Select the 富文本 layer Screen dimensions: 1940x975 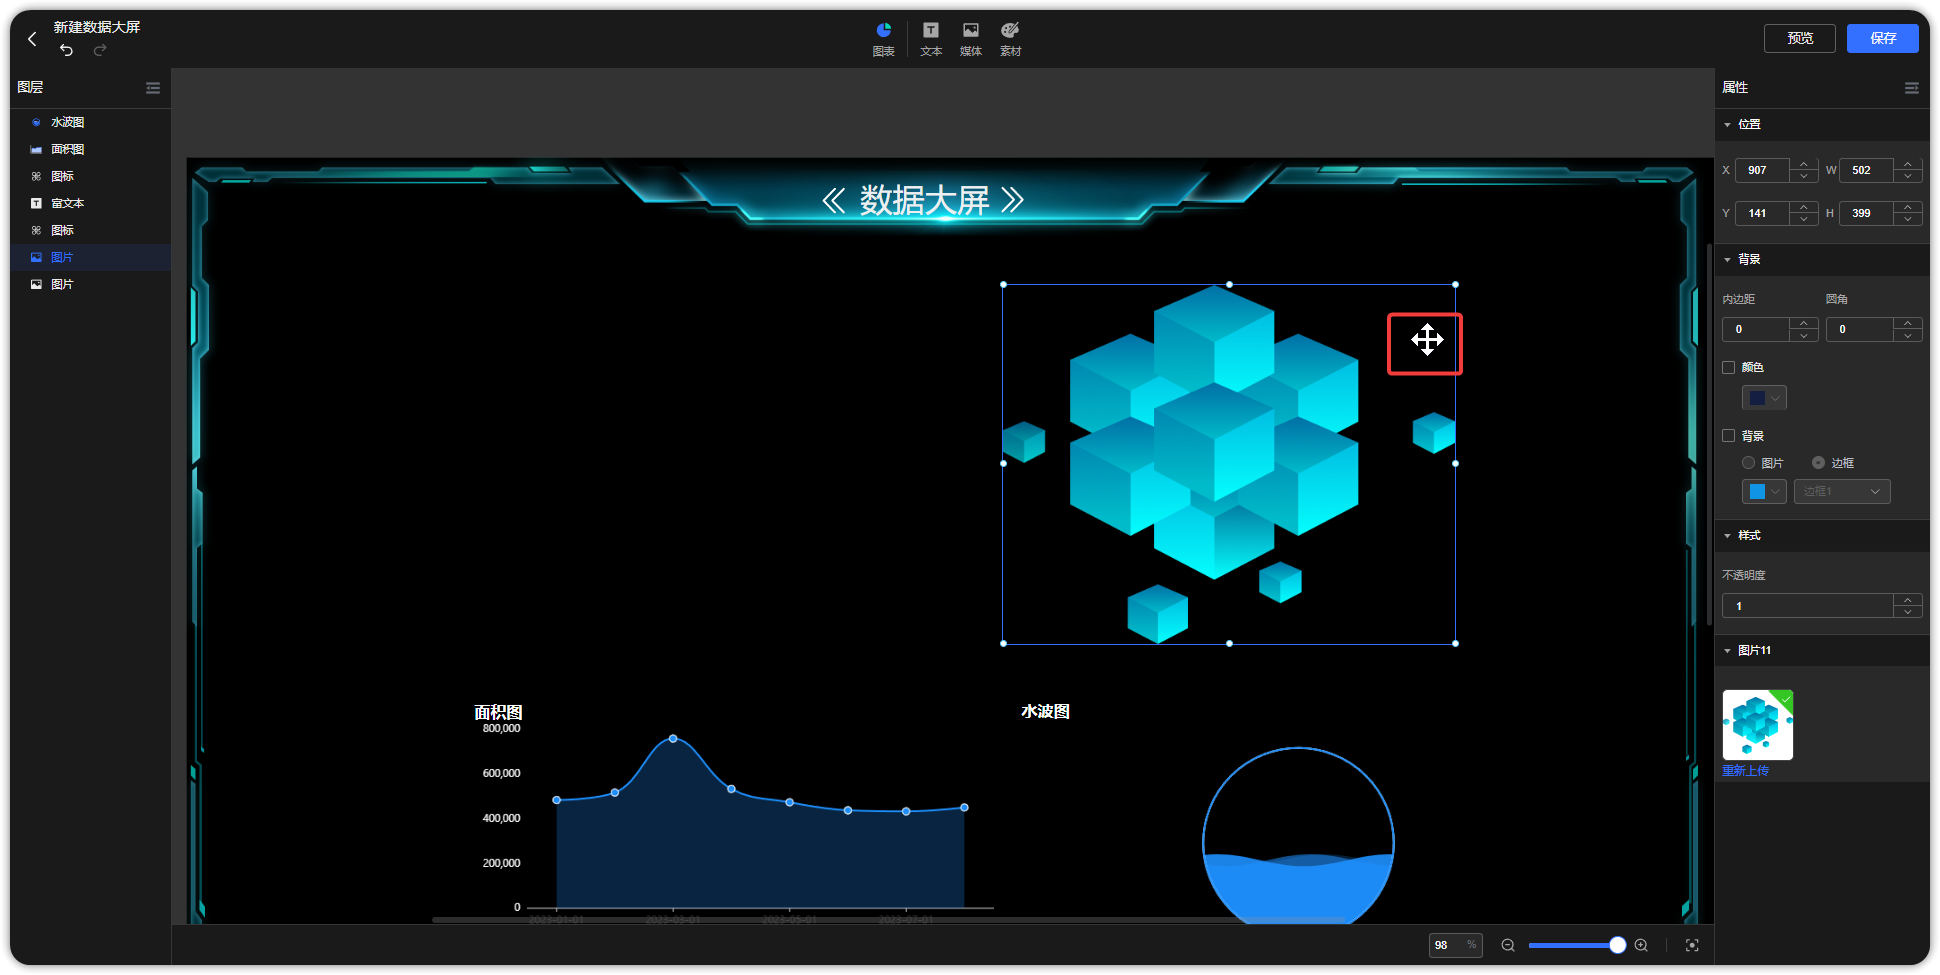pyautogui.click(x=90, y=203)
